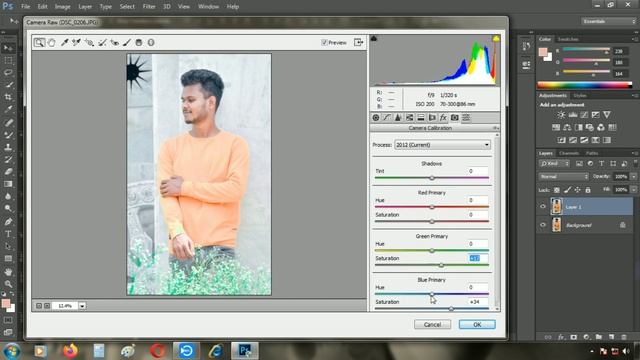This screenshot has height=360, width=640.
Task: Toggle lock transparent pixels in Layers panel
Action: click(x=556, y=190)
